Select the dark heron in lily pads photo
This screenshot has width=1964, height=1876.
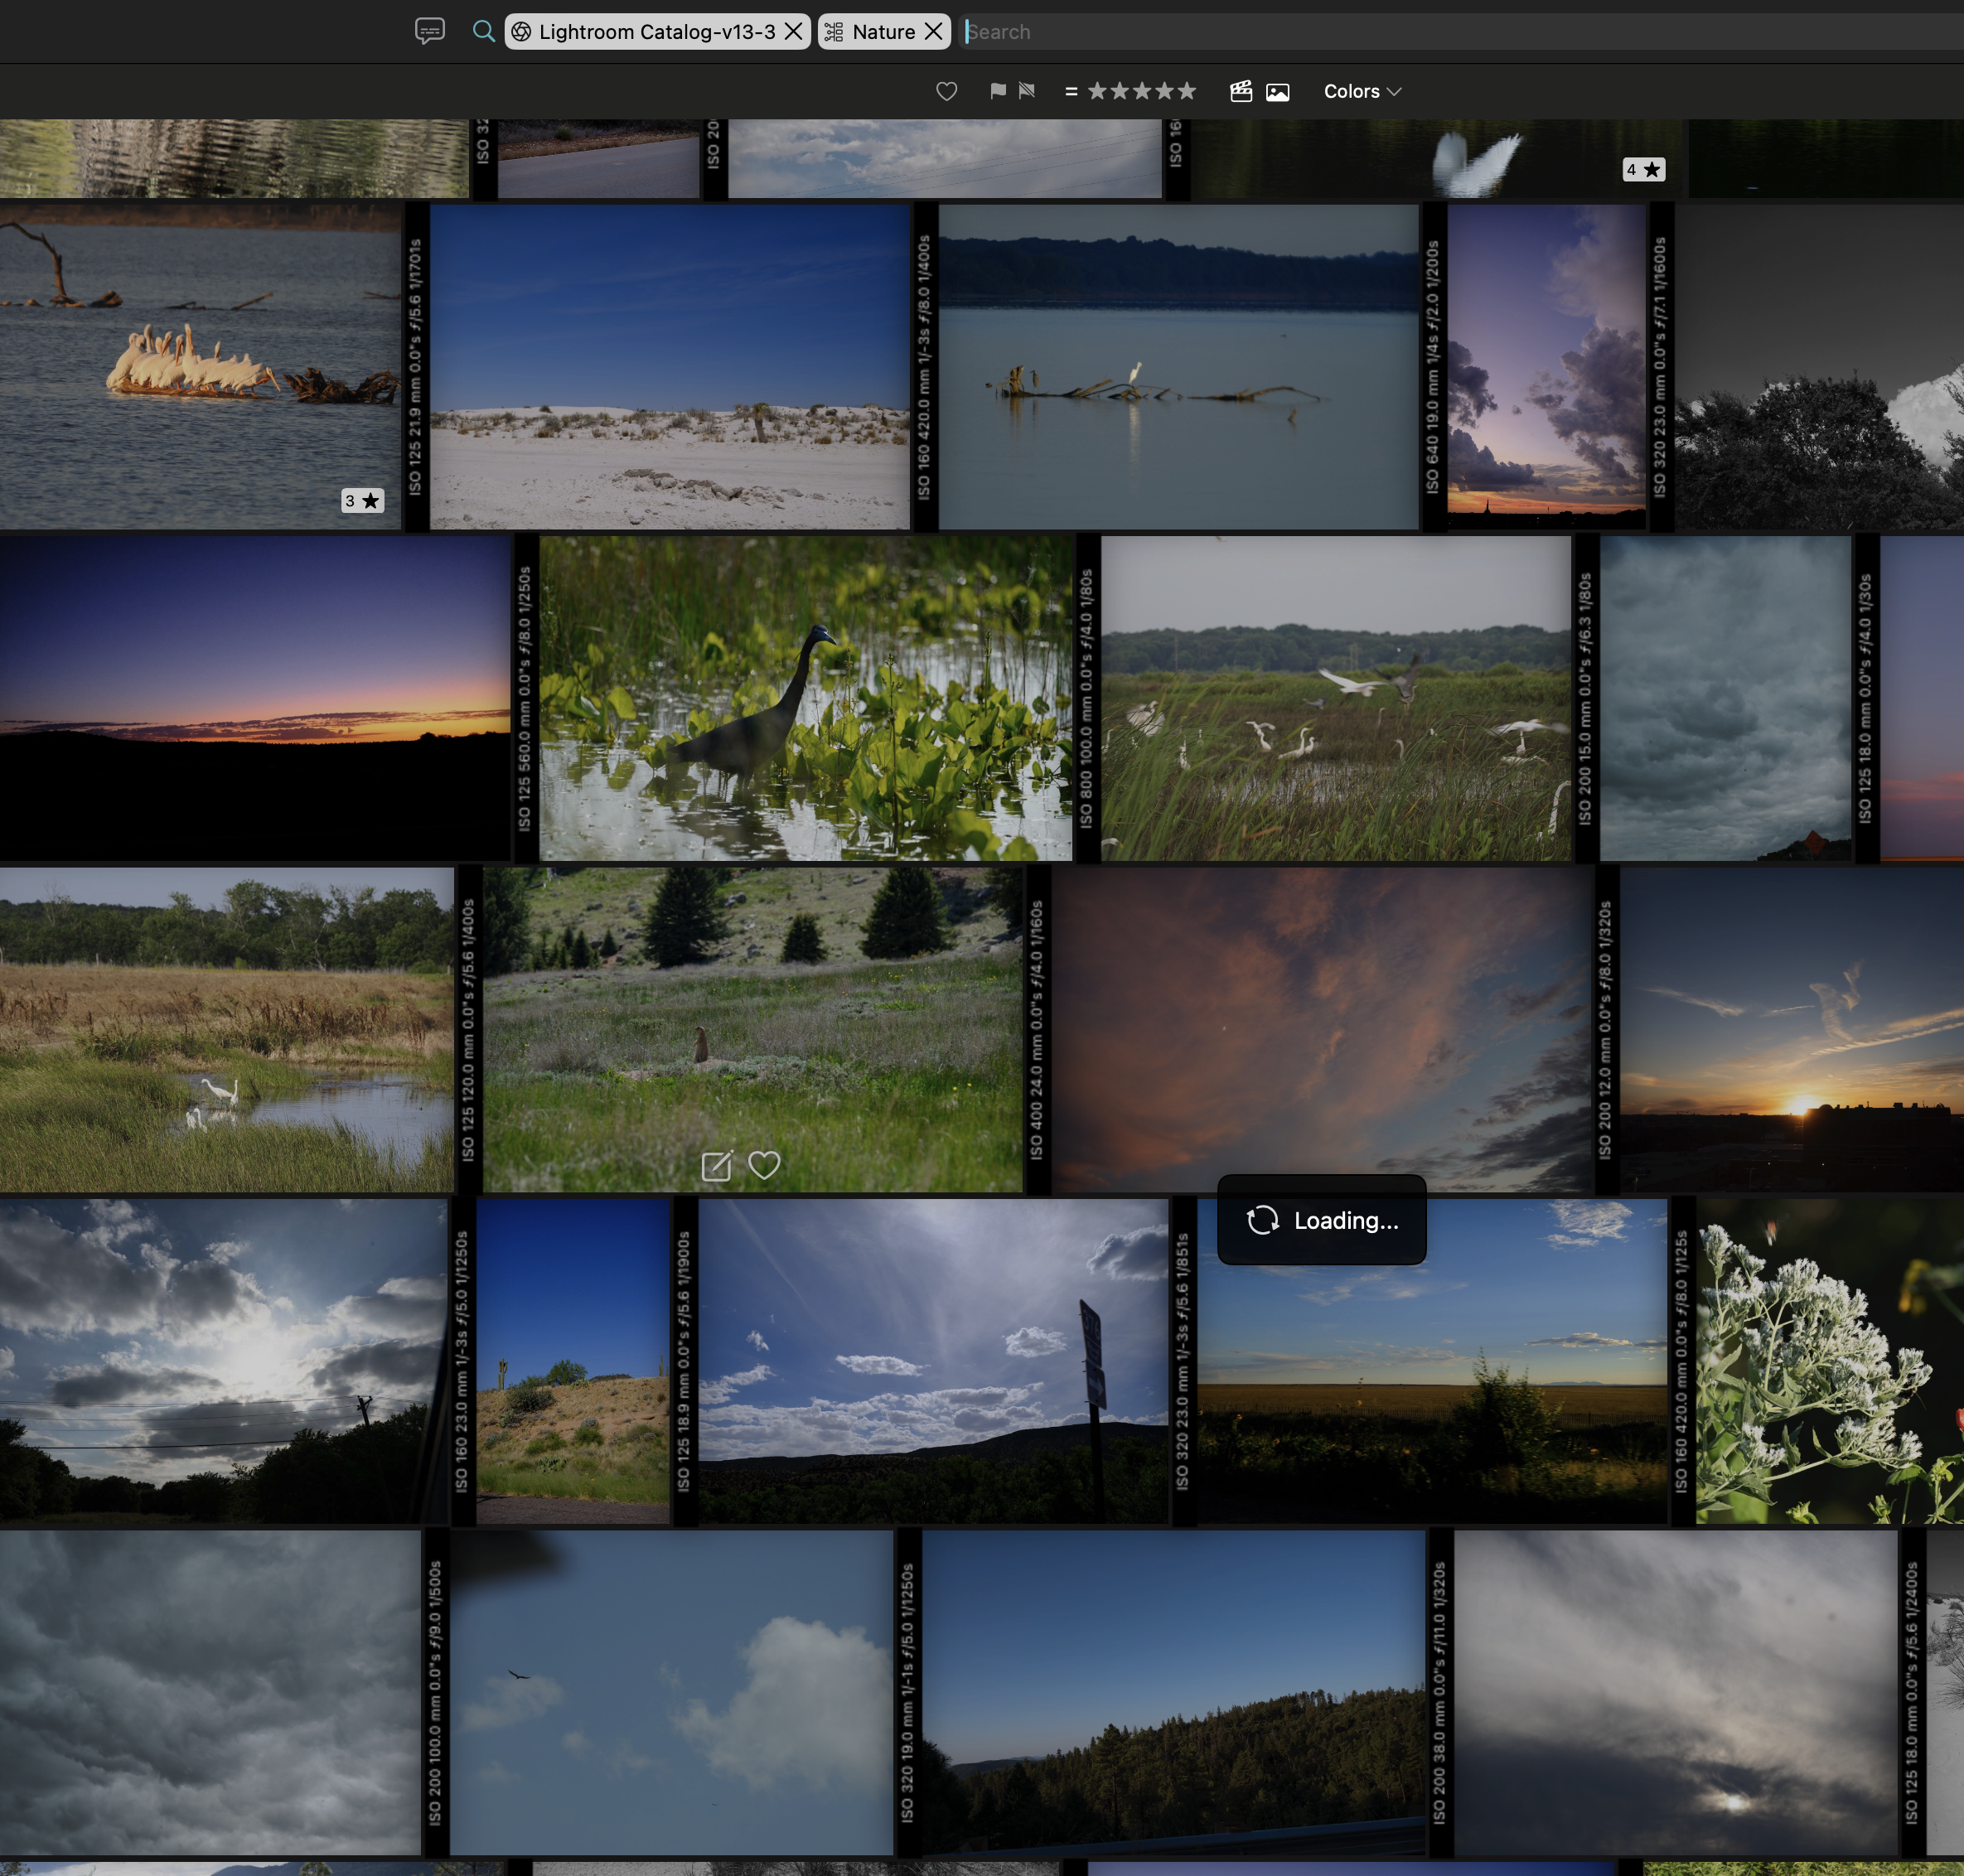point(806,698)
